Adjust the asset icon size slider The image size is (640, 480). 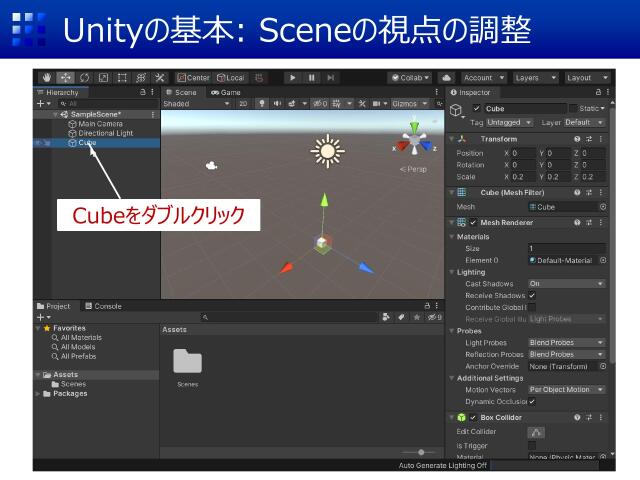click(x=420, y=453)
